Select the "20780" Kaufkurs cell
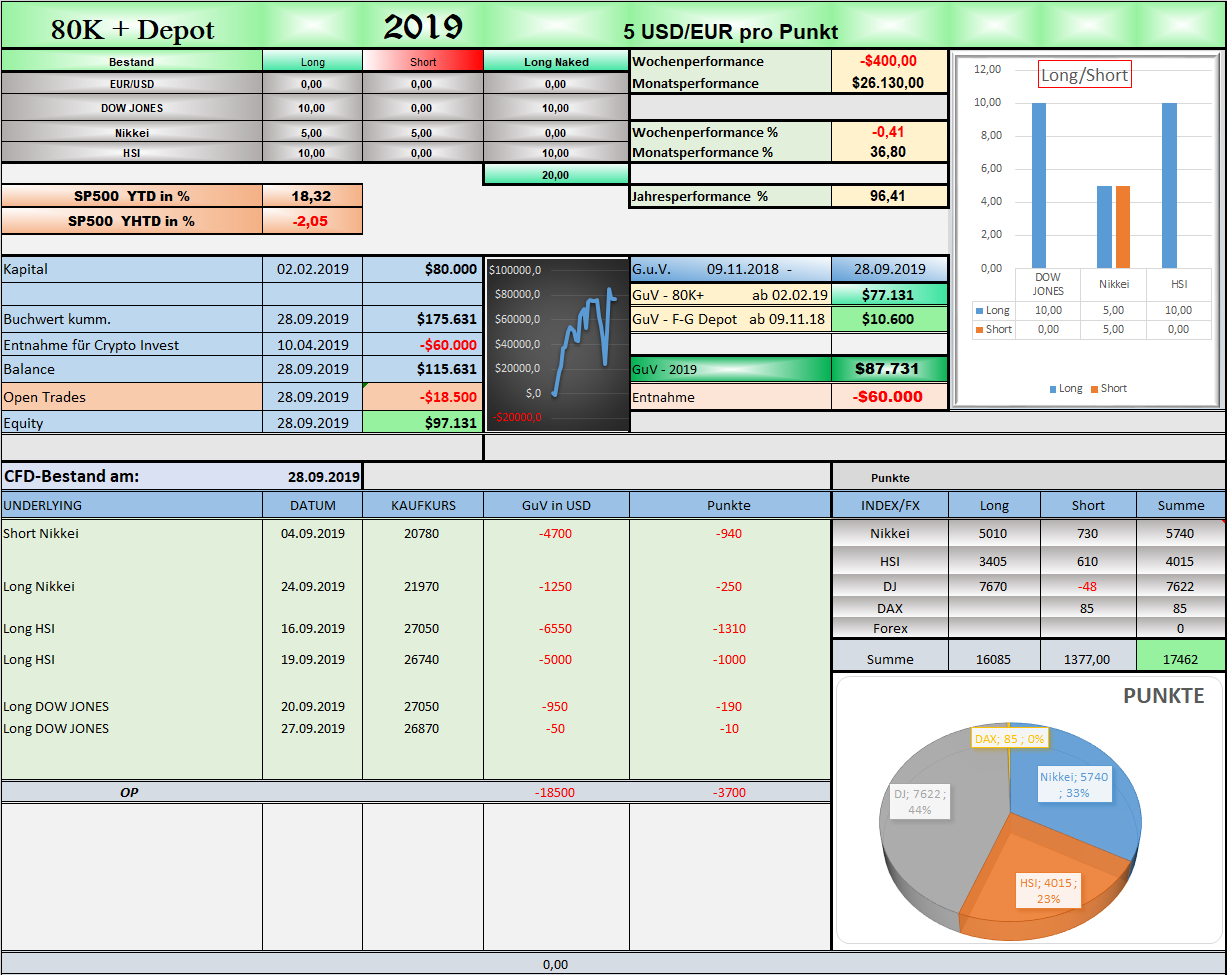 click(421, 533)
